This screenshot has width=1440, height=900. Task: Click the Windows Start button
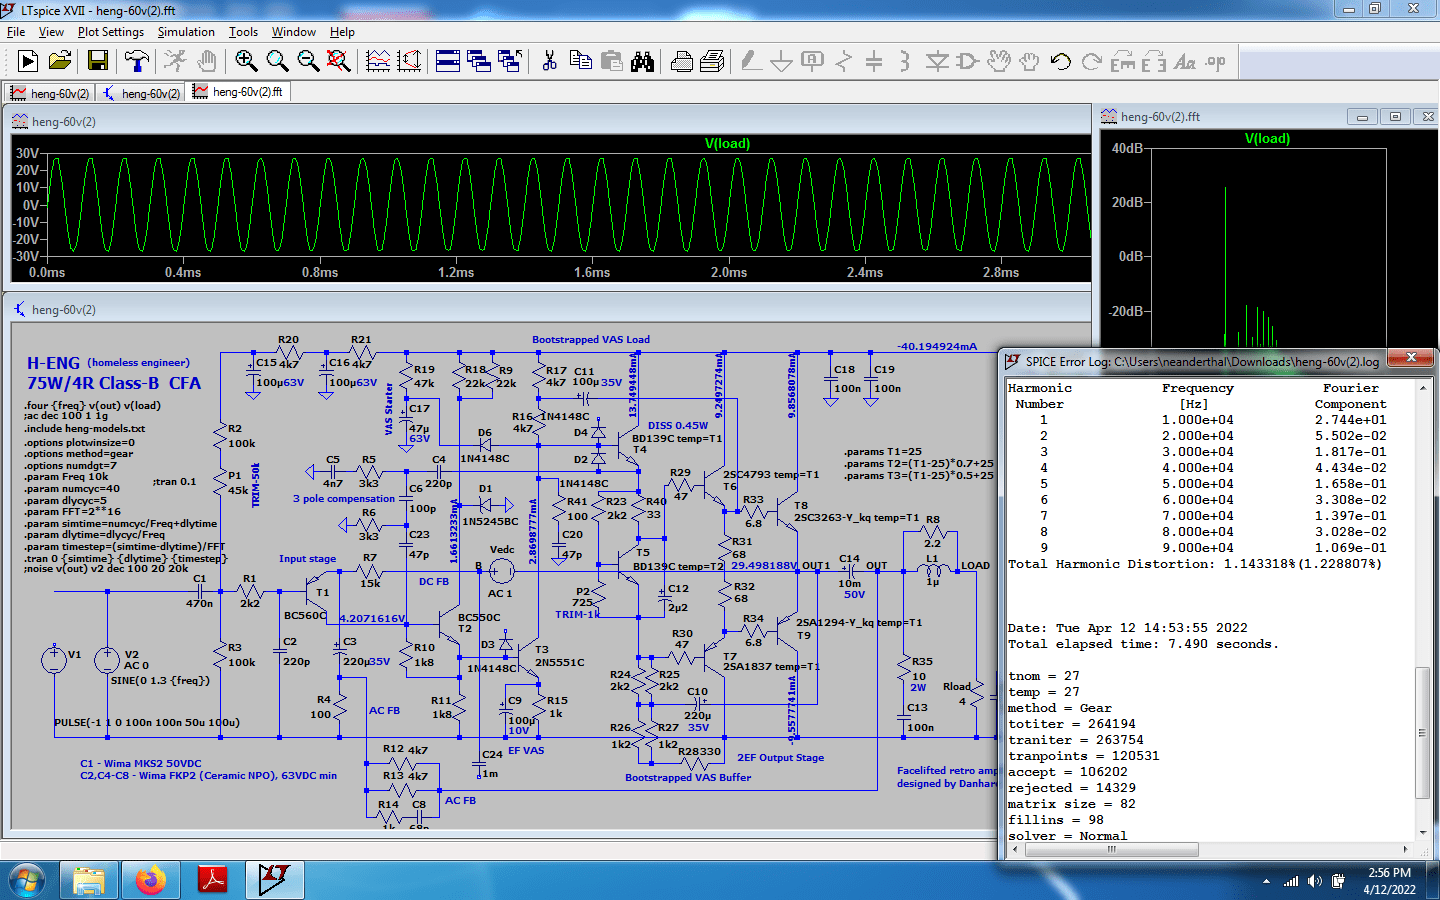coord(27,881)
